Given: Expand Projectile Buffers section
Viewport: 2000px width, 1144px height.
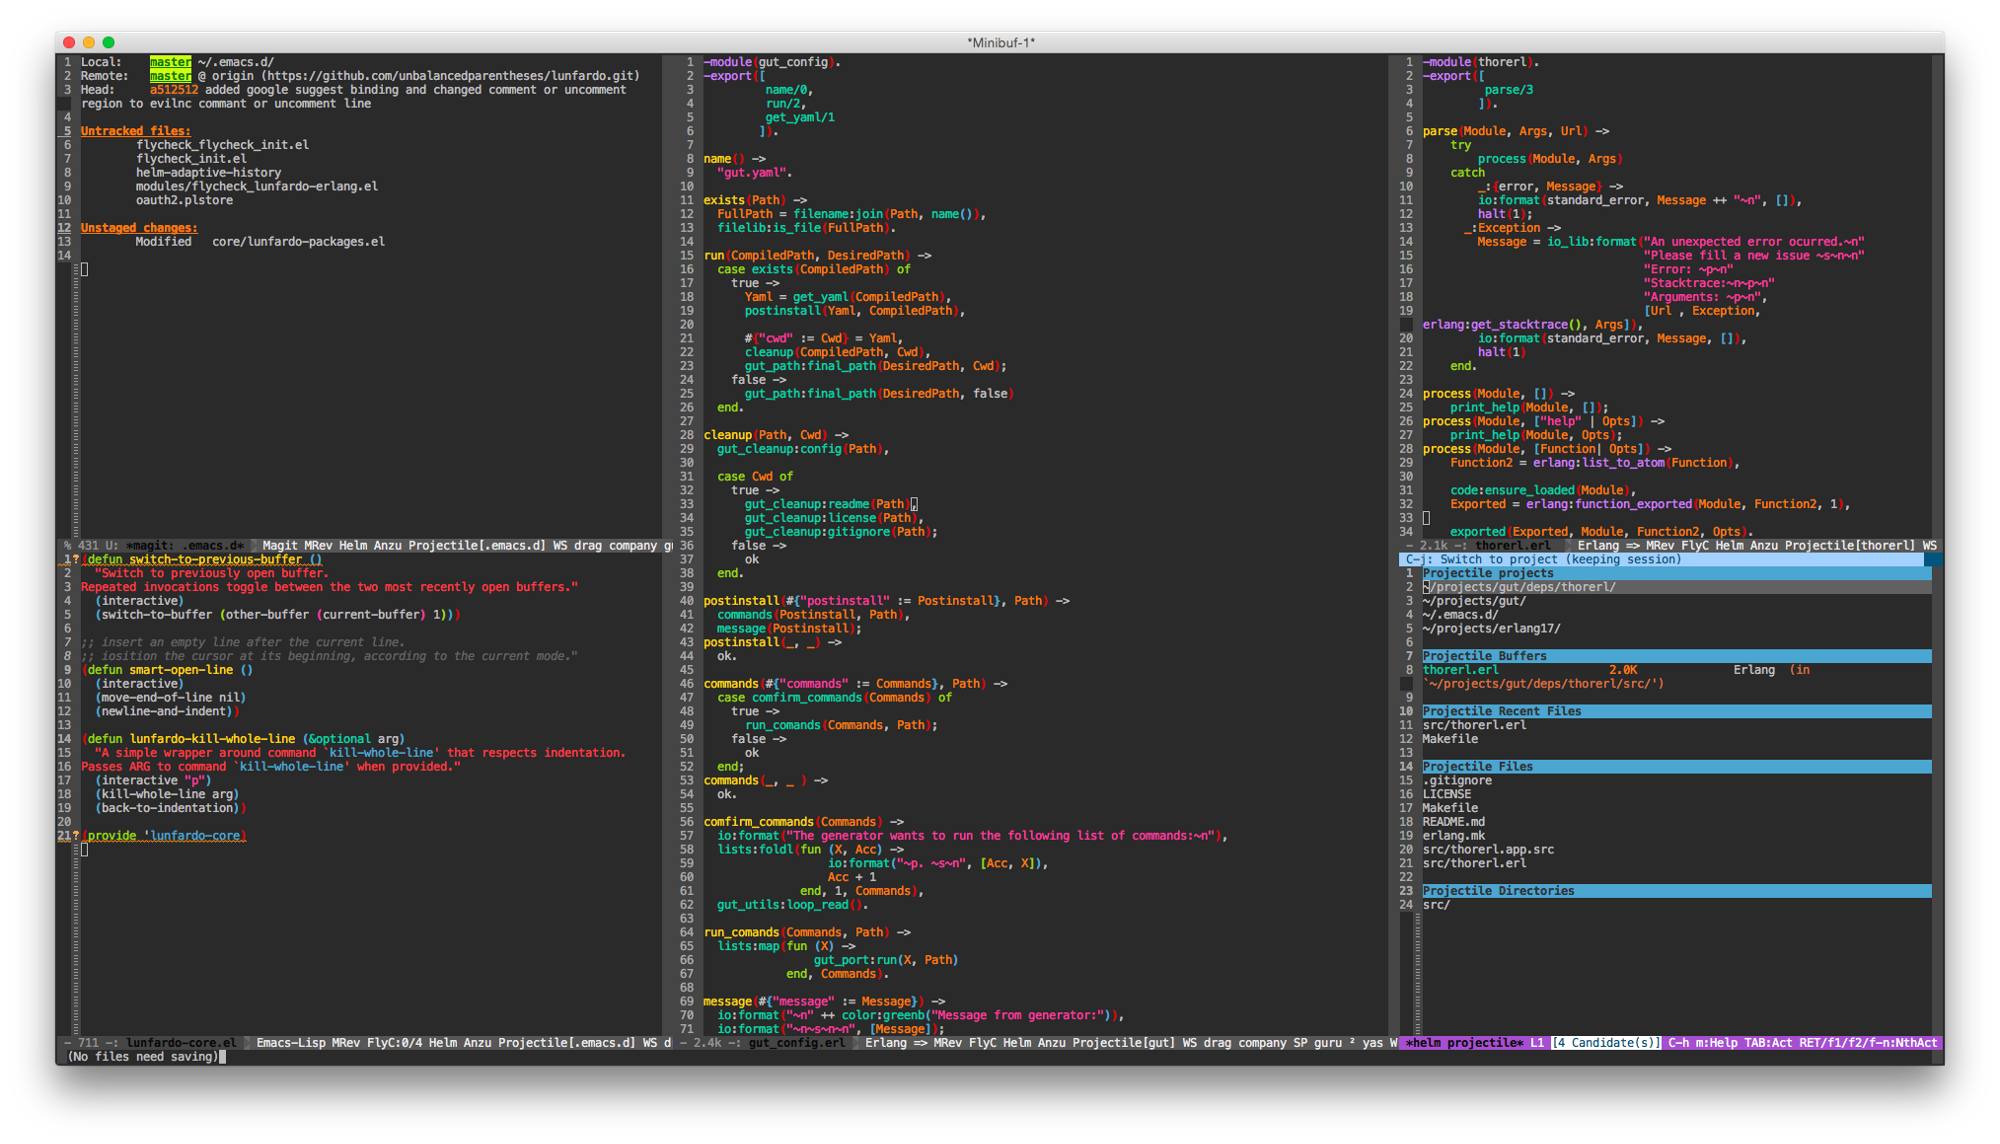Looking at the screenshot, I should click(x=1489, y=656).
